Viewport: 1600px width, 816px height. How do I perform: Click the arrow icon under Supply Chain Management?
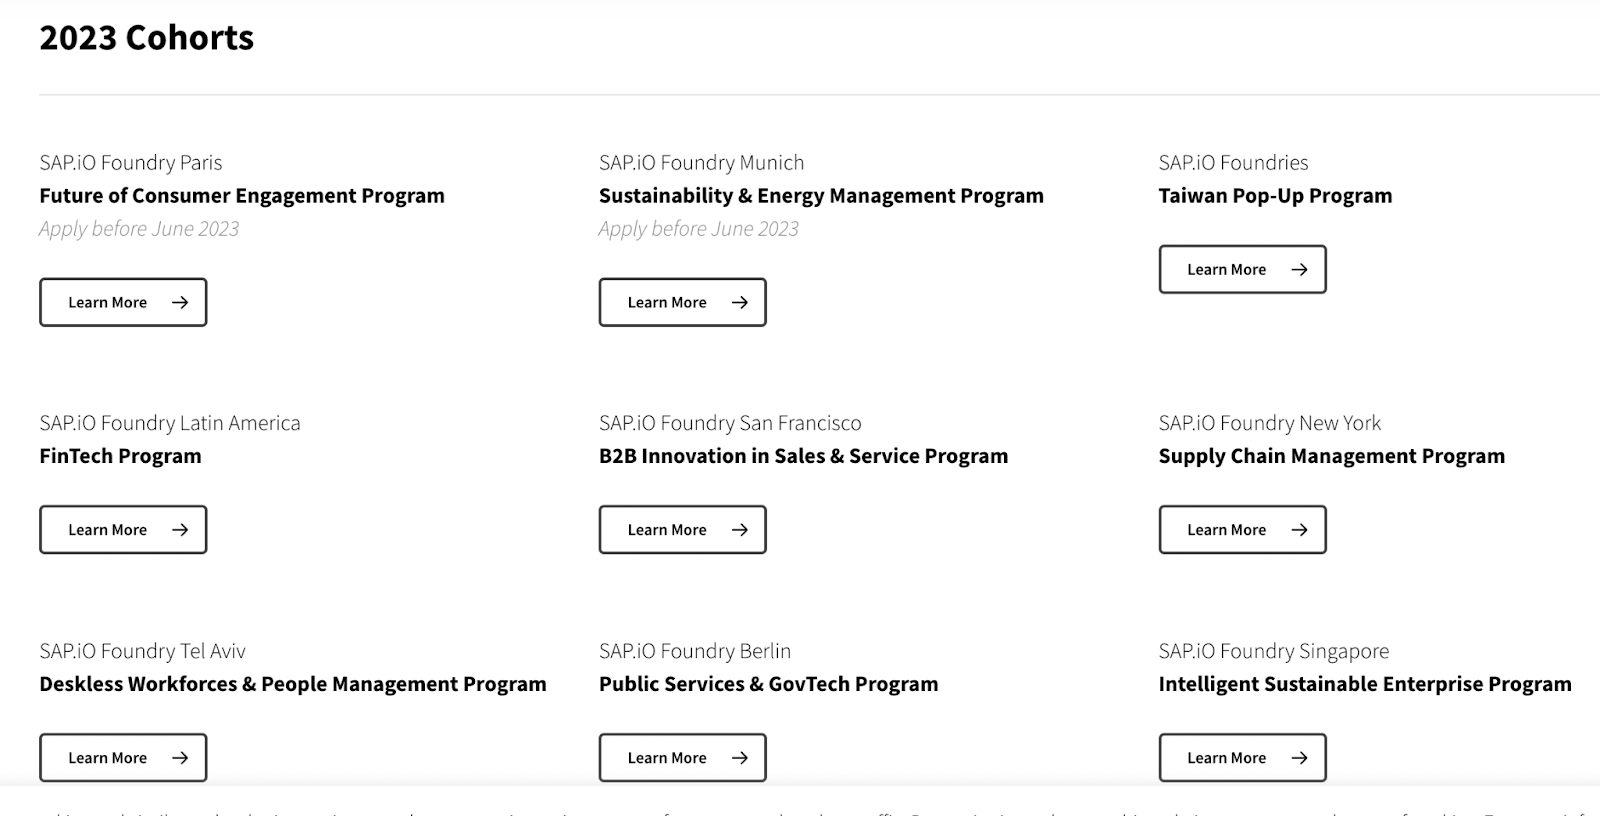point(1299,530)
